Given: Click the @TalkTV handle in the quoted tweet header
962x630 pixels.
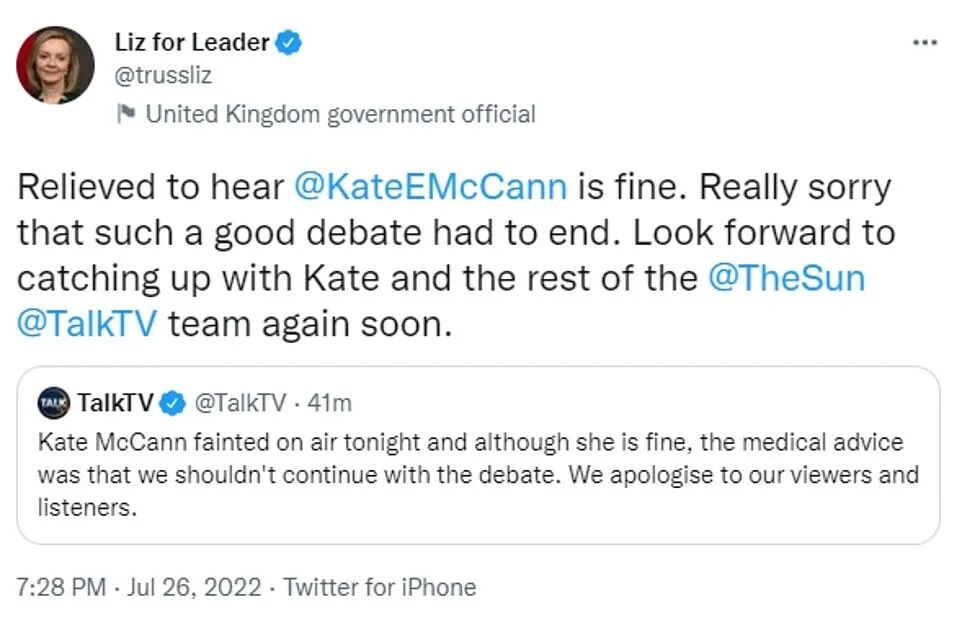Looking at the screenshot, I should pyautogui.click(x=238, y=403).
